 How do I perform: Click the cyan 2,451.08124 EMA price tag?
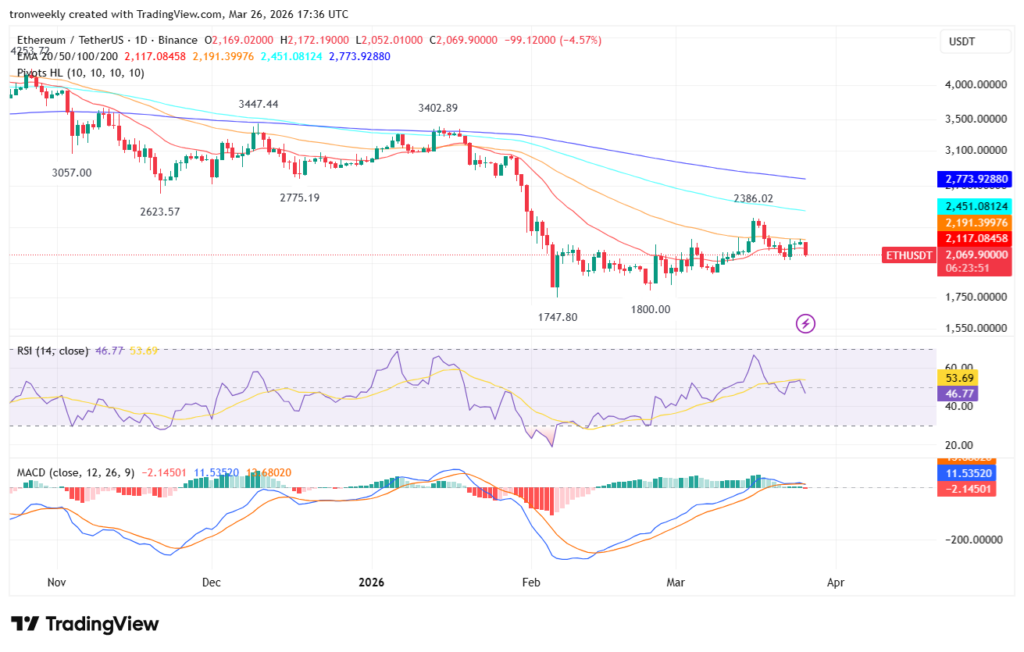[974, 206]
